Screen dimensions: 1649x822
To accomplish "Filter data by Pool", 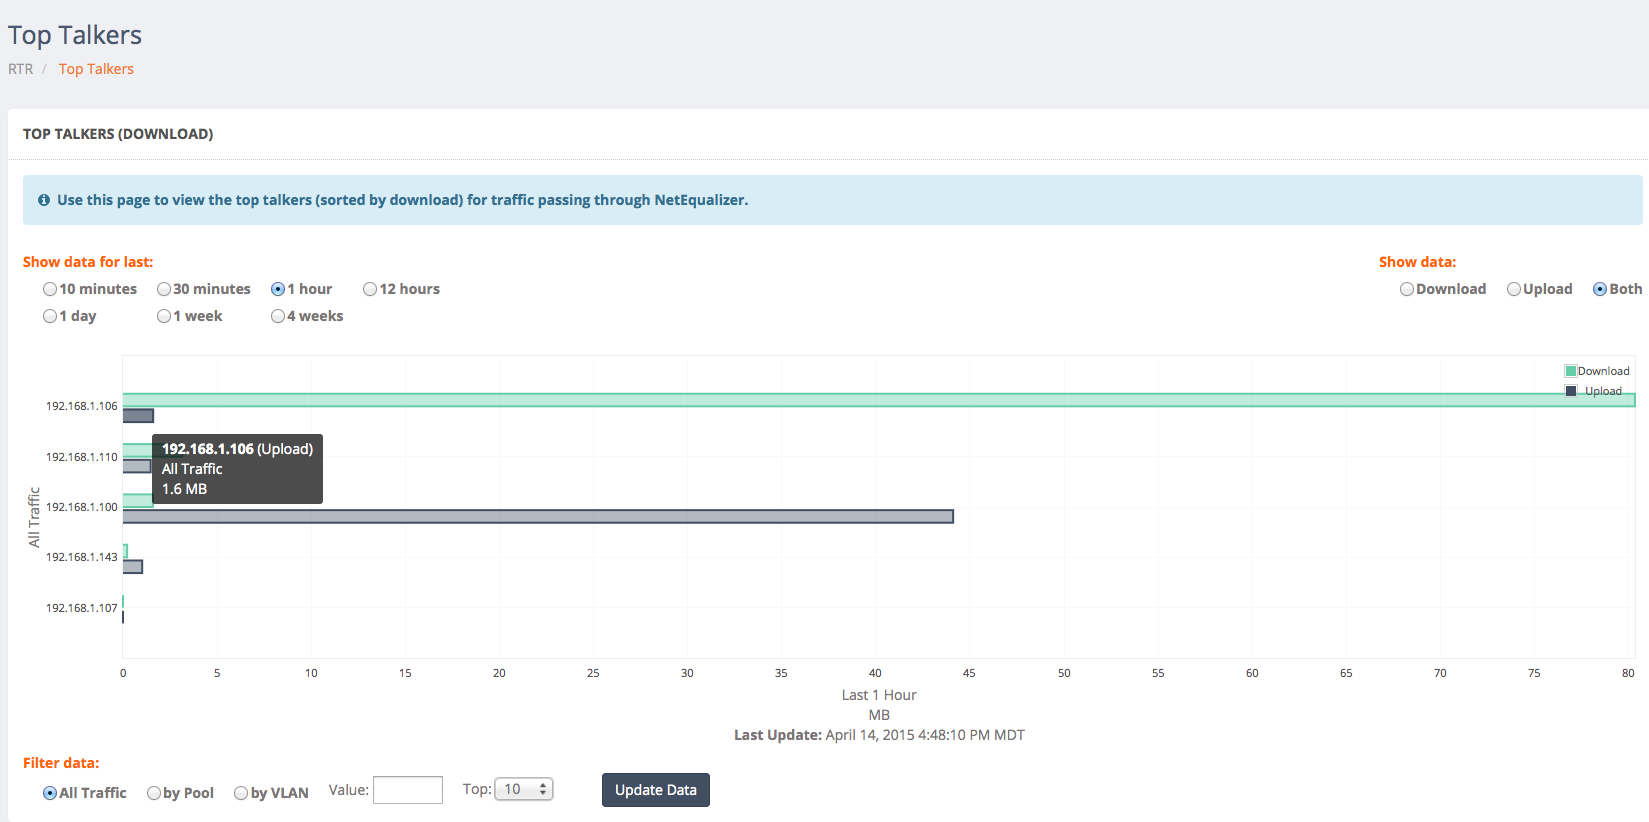I will [x=154, y=793].
